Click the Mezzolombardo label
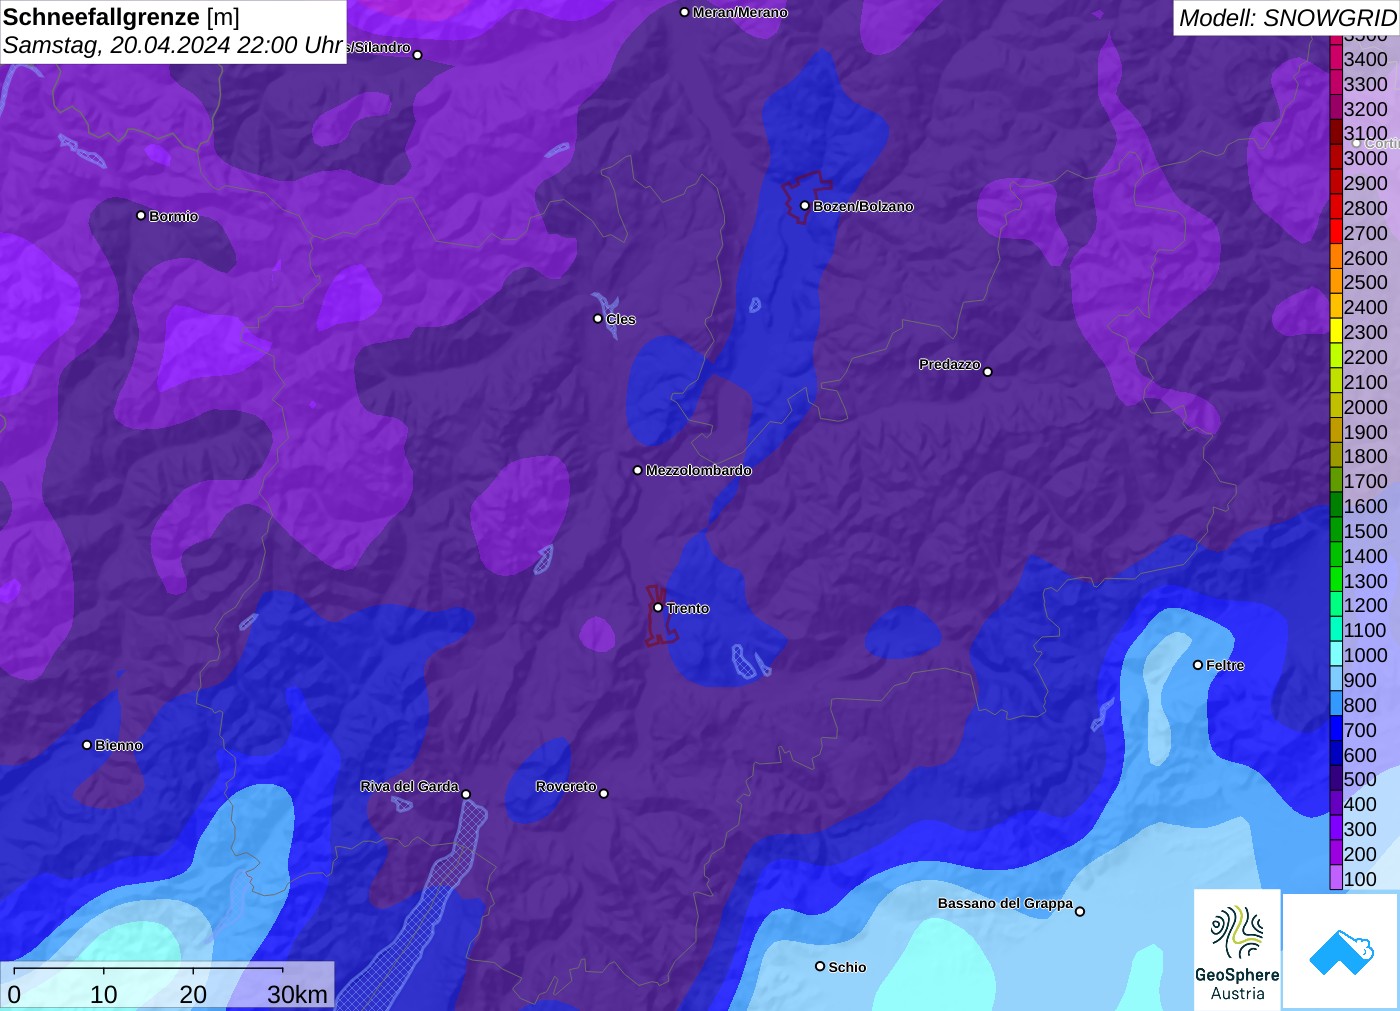This screenshot has width=1400, height=1011. (x=698, y=470)
